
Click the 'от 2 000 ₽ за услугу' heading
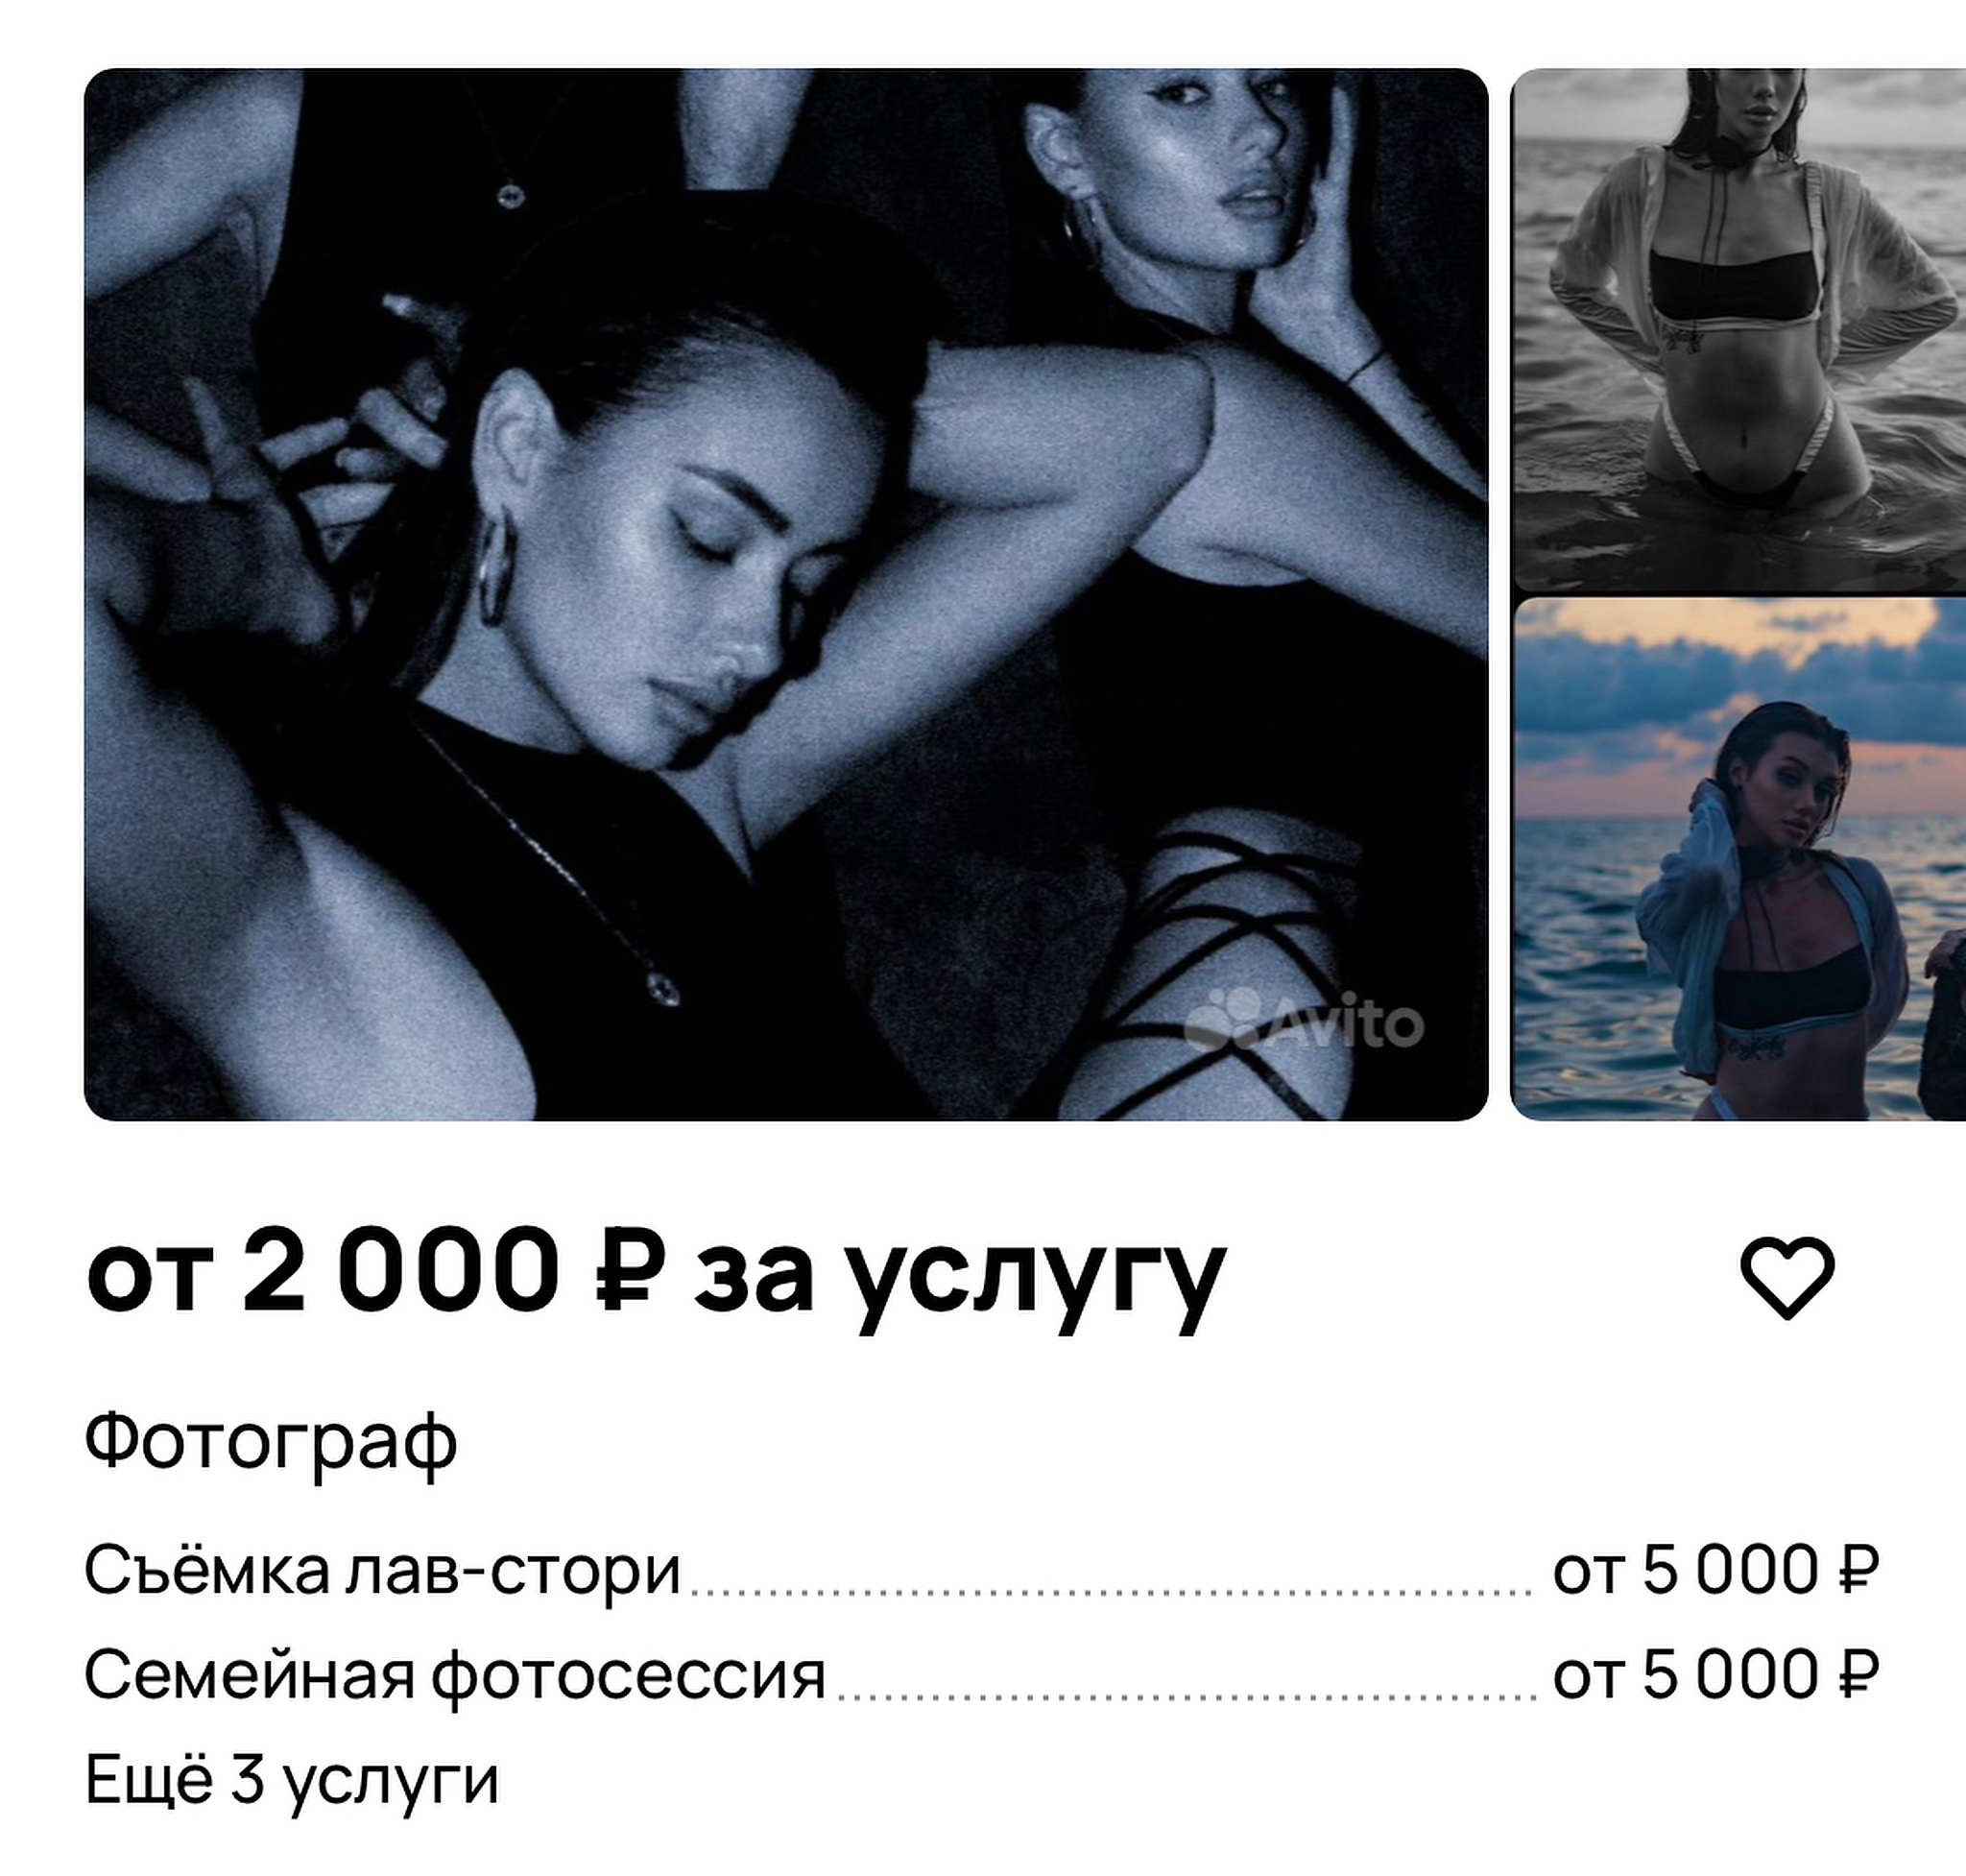pos(656,1276)
